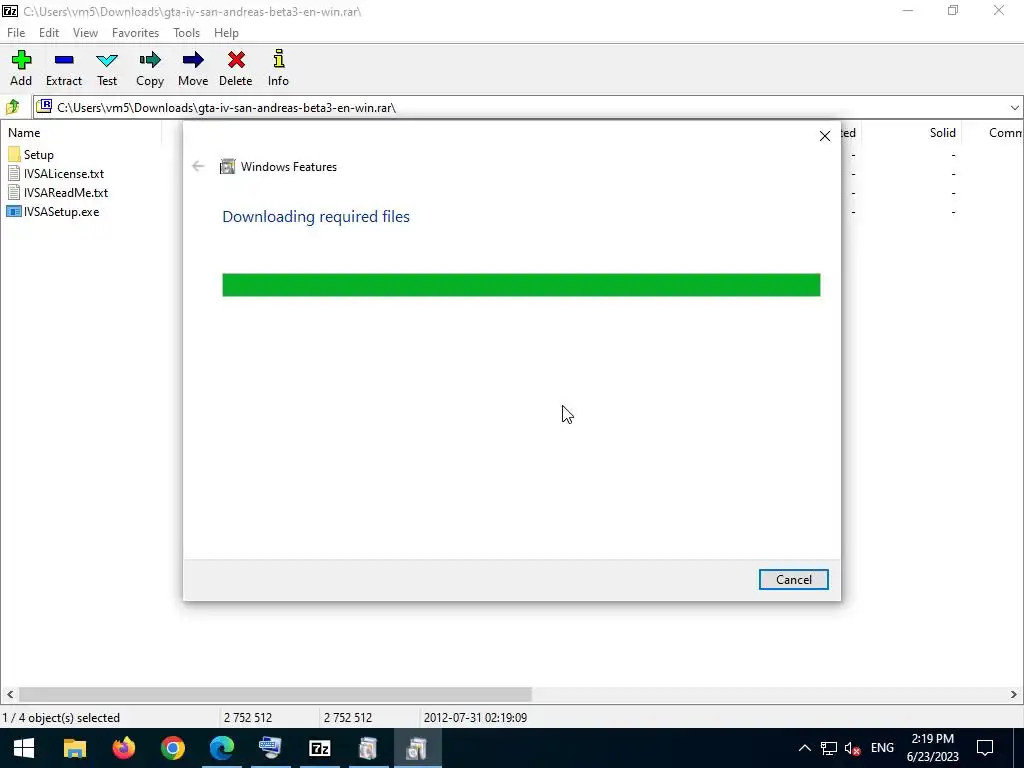Click the second installer taskbar icon

point(368,748)
